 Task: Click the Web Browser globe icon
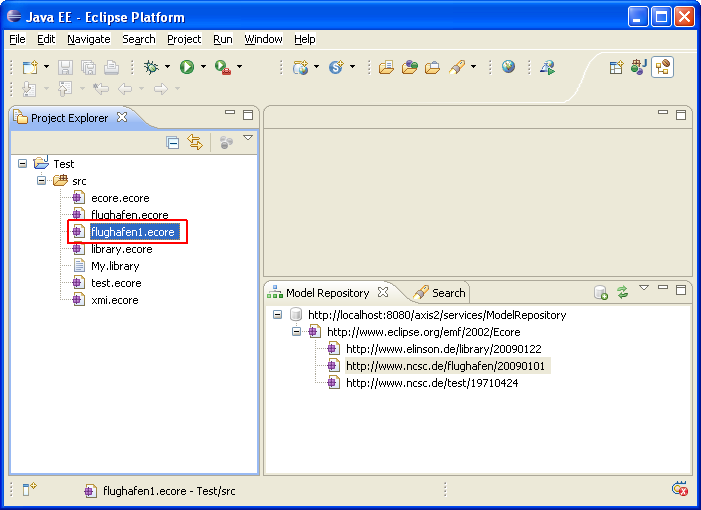tap(508, 67)
